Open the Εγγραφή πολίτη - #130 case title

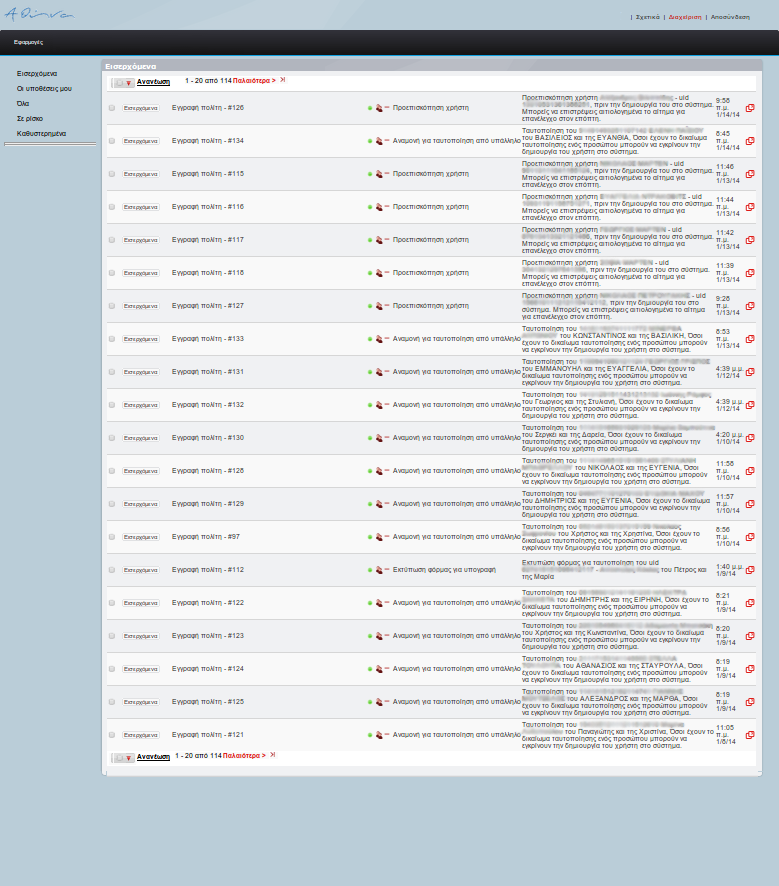[208, 438]
